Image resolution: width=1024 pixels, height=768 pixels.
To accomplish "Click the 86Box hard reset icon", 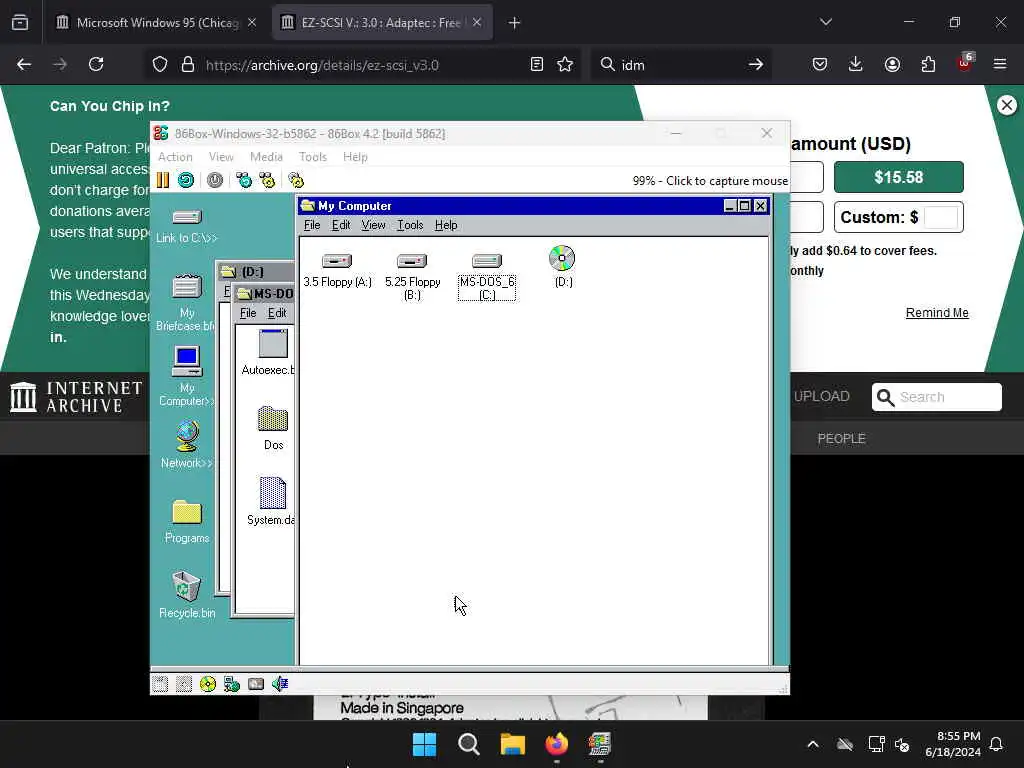I will (x=186, y=180).
